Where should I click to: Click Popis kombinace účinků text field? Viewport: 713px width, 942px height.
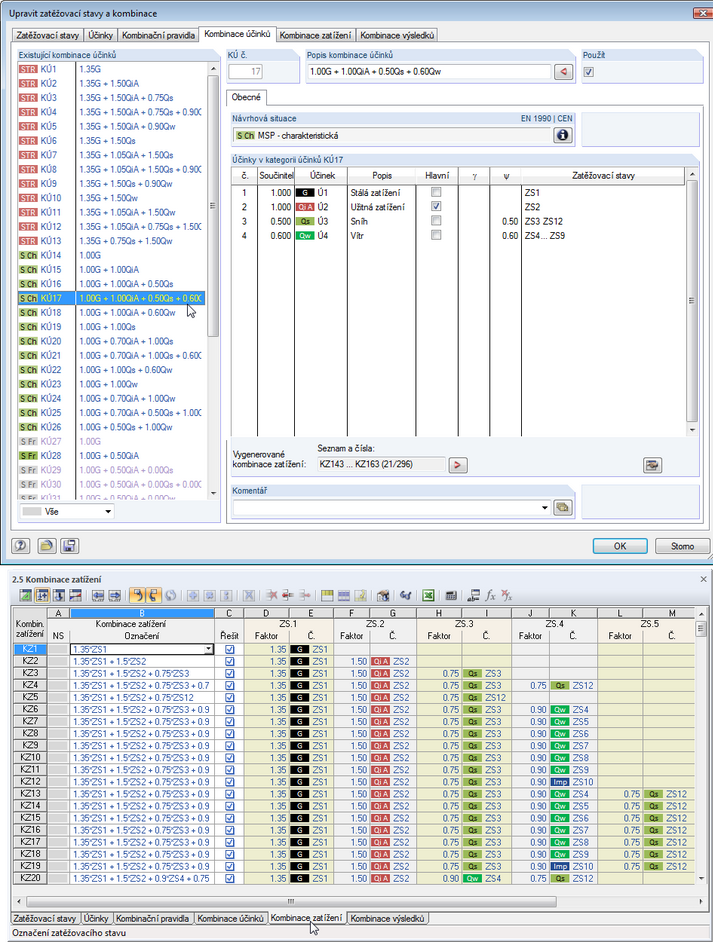[x=429, y=72]
